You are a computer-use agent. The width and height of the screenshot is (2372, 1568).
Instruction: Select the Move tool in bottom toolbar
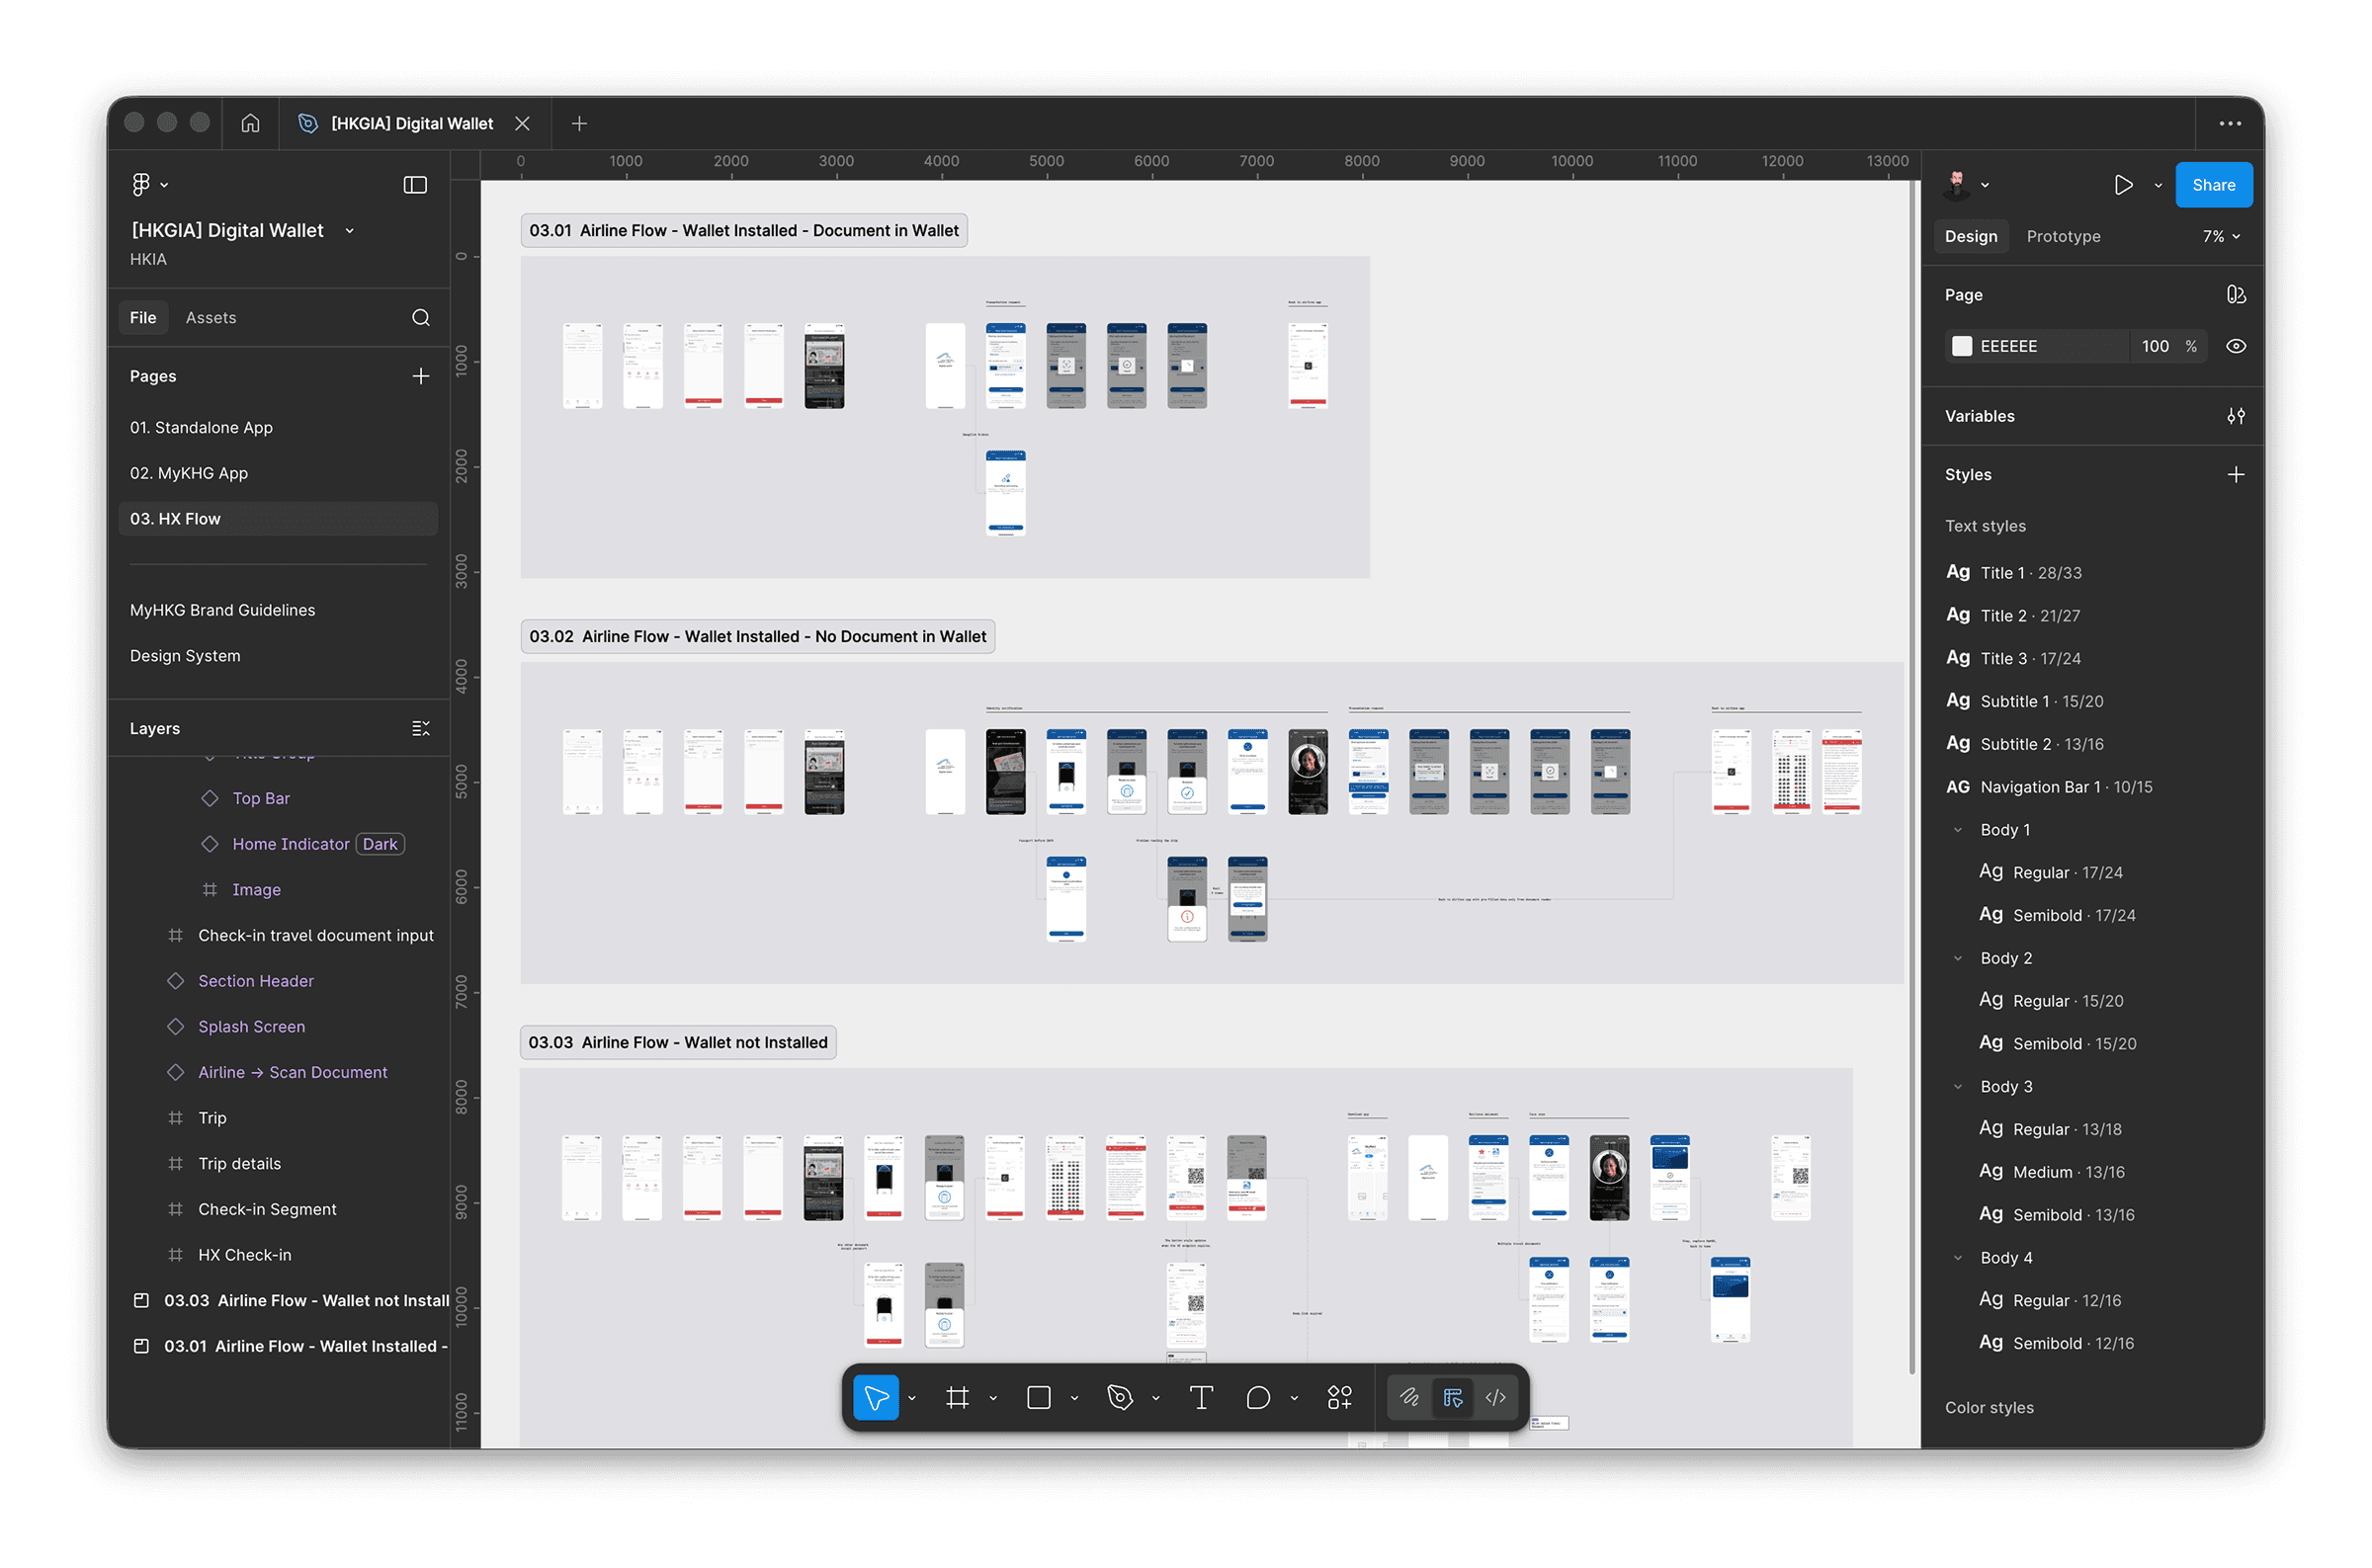[875, 1397]
